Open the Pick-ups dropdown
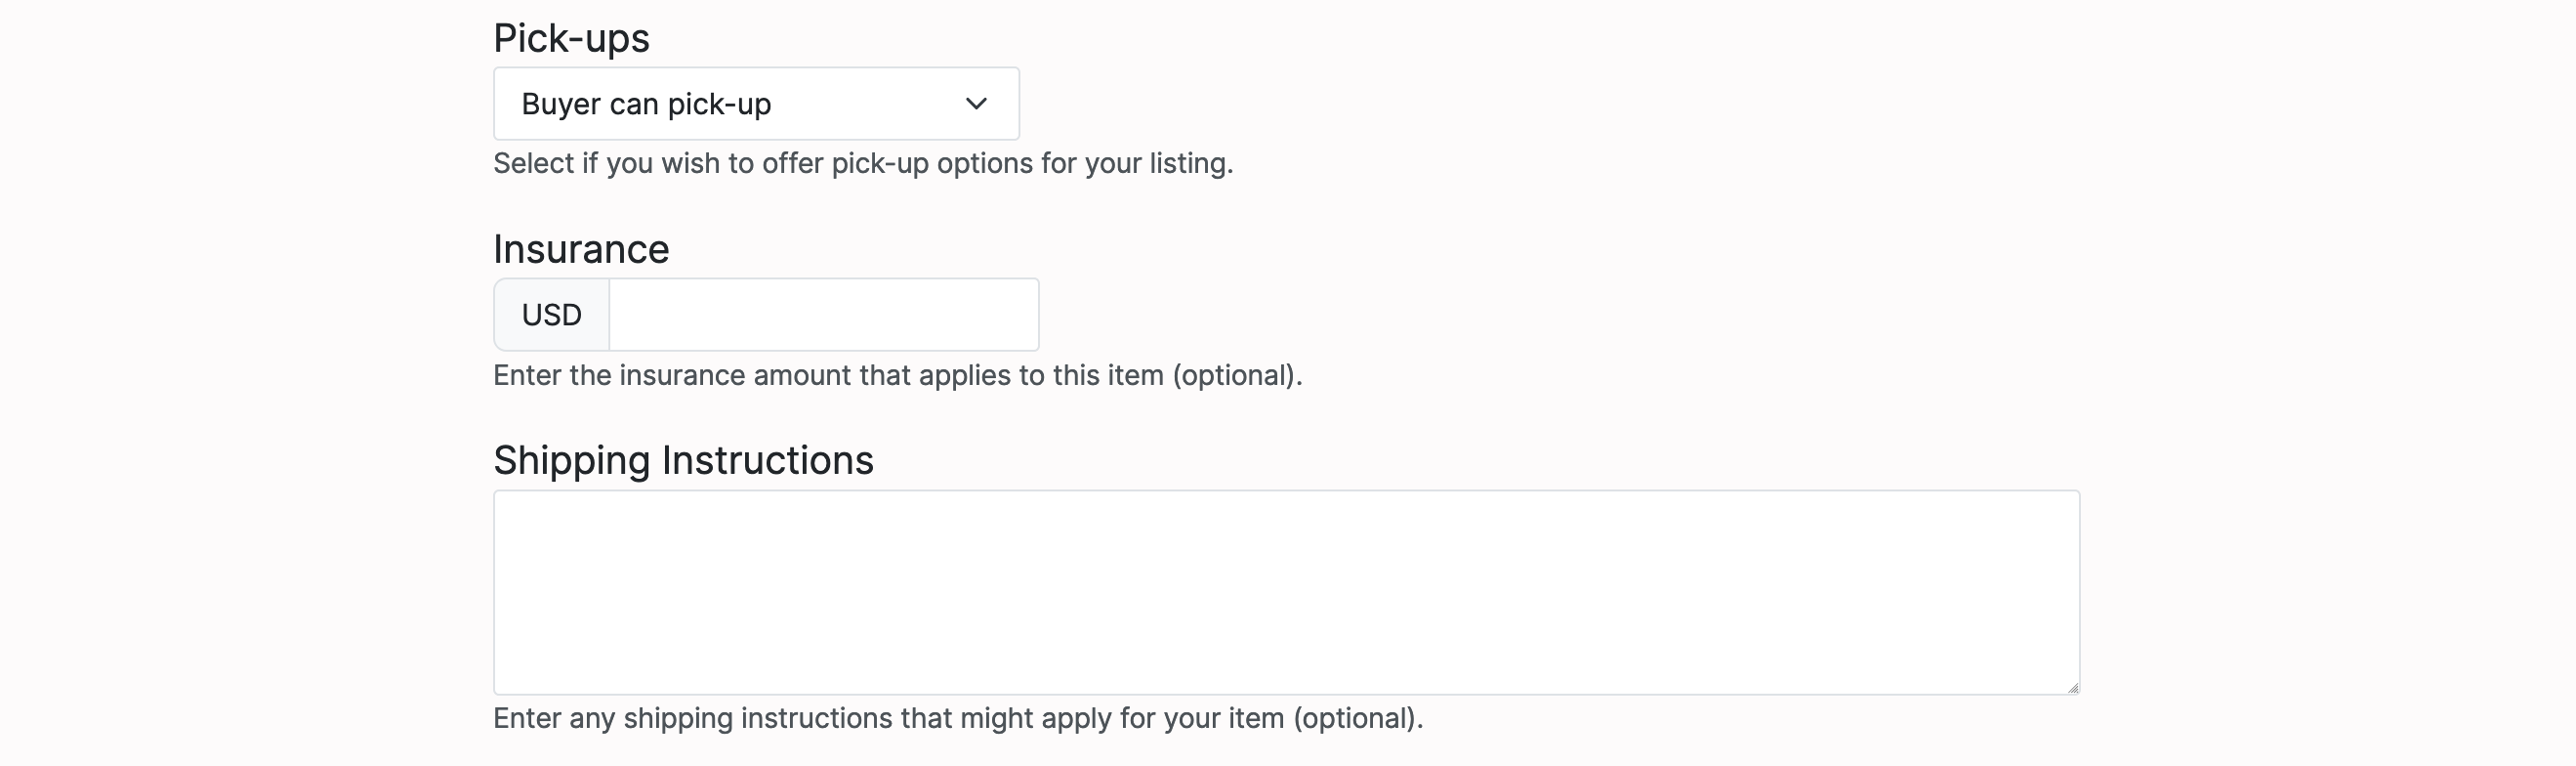Screen dimensions: 2576x766 [755, 104]
